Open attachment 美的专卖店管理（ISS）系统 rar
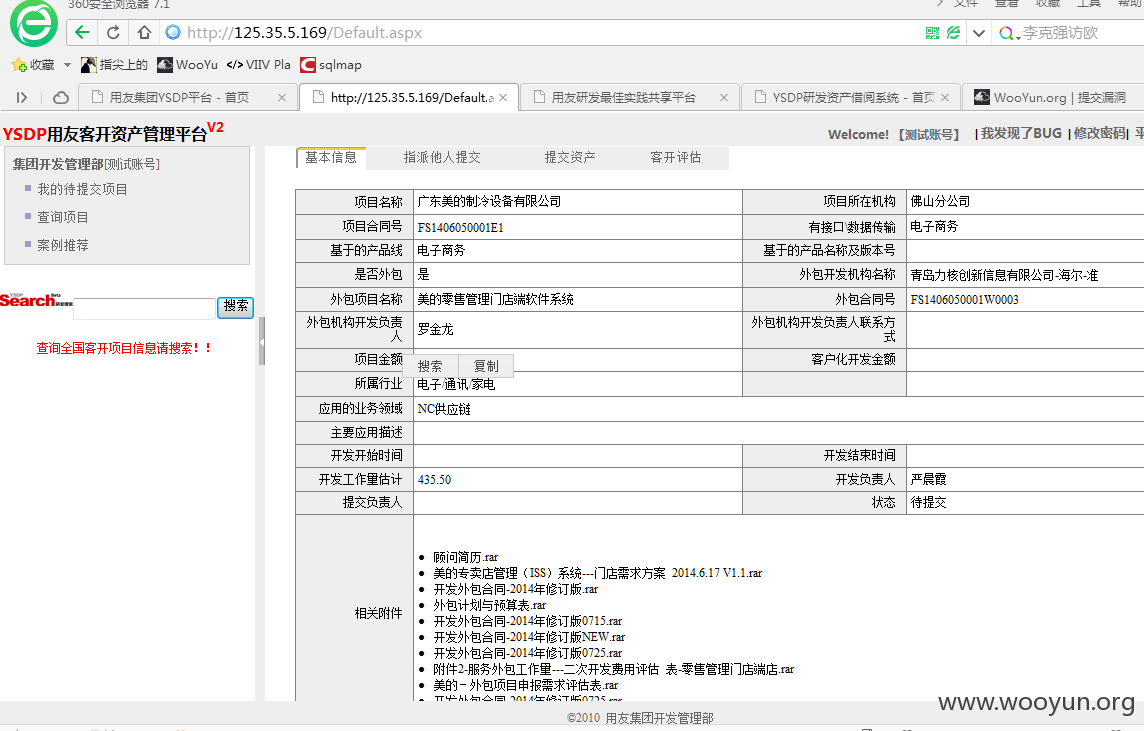The image size is (1144, 731). (598, 573)
